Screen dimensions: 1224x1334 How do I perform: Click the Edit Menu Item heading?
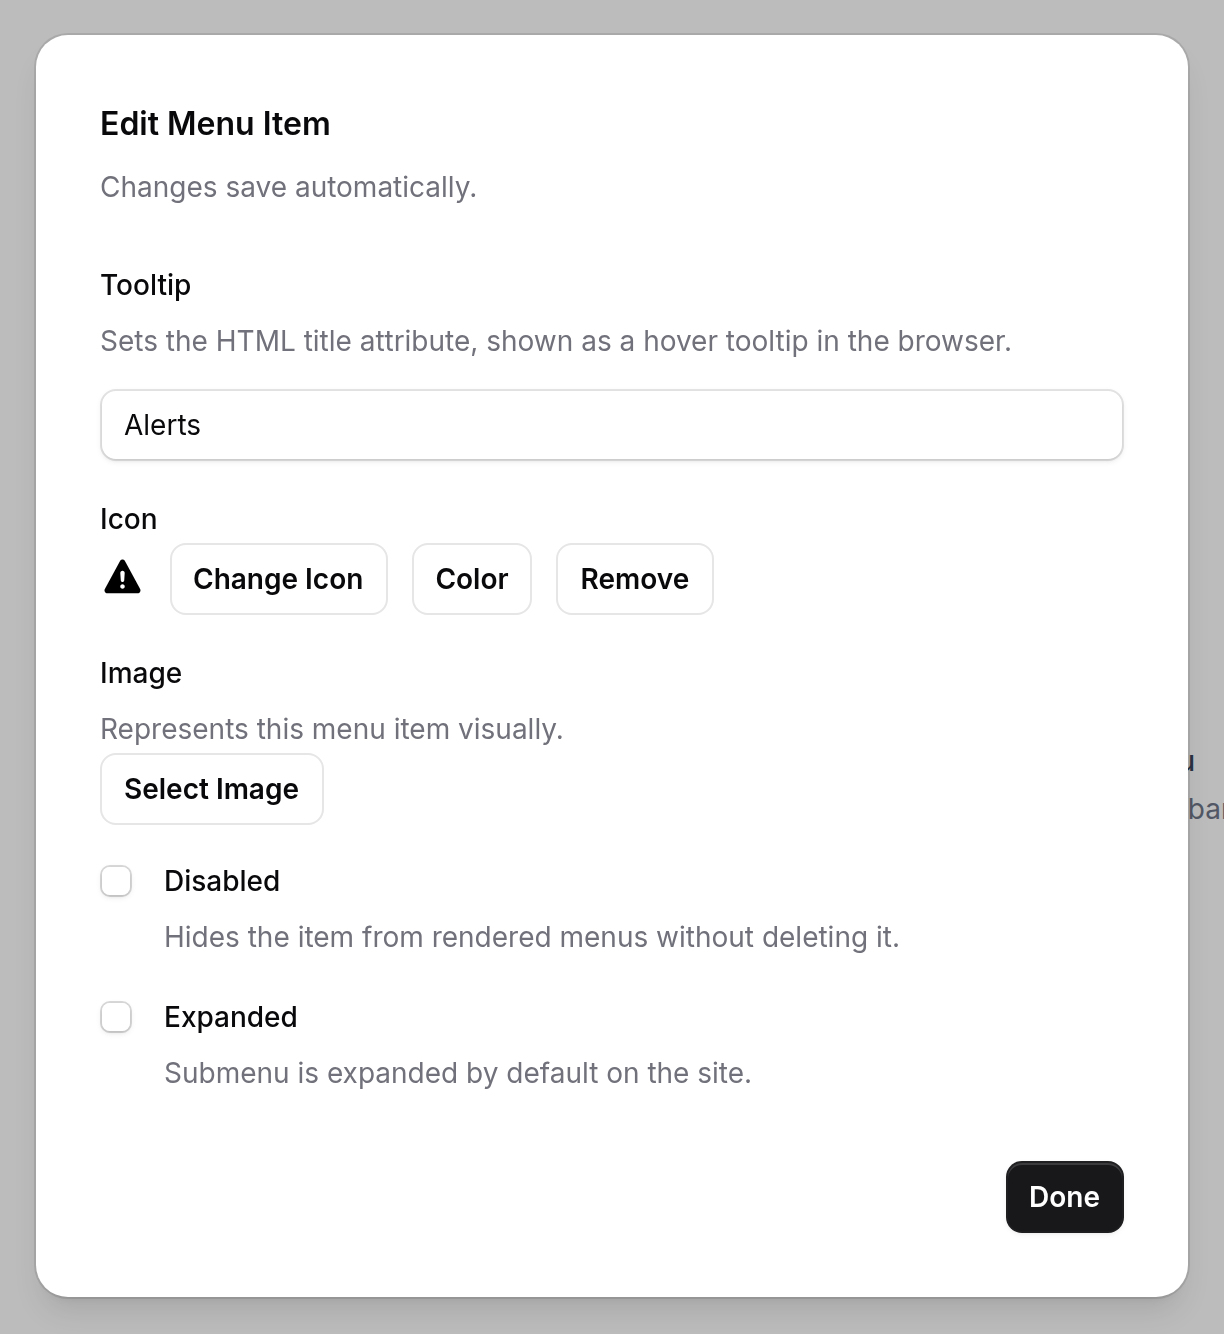click(x=215, y=124)
